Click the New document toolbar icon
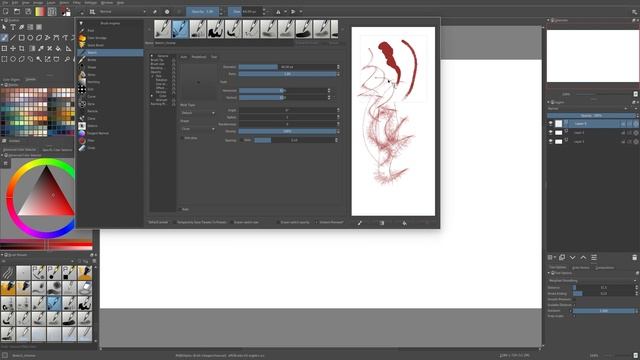Viewport: 640px width, 360px height. (6, 11)
